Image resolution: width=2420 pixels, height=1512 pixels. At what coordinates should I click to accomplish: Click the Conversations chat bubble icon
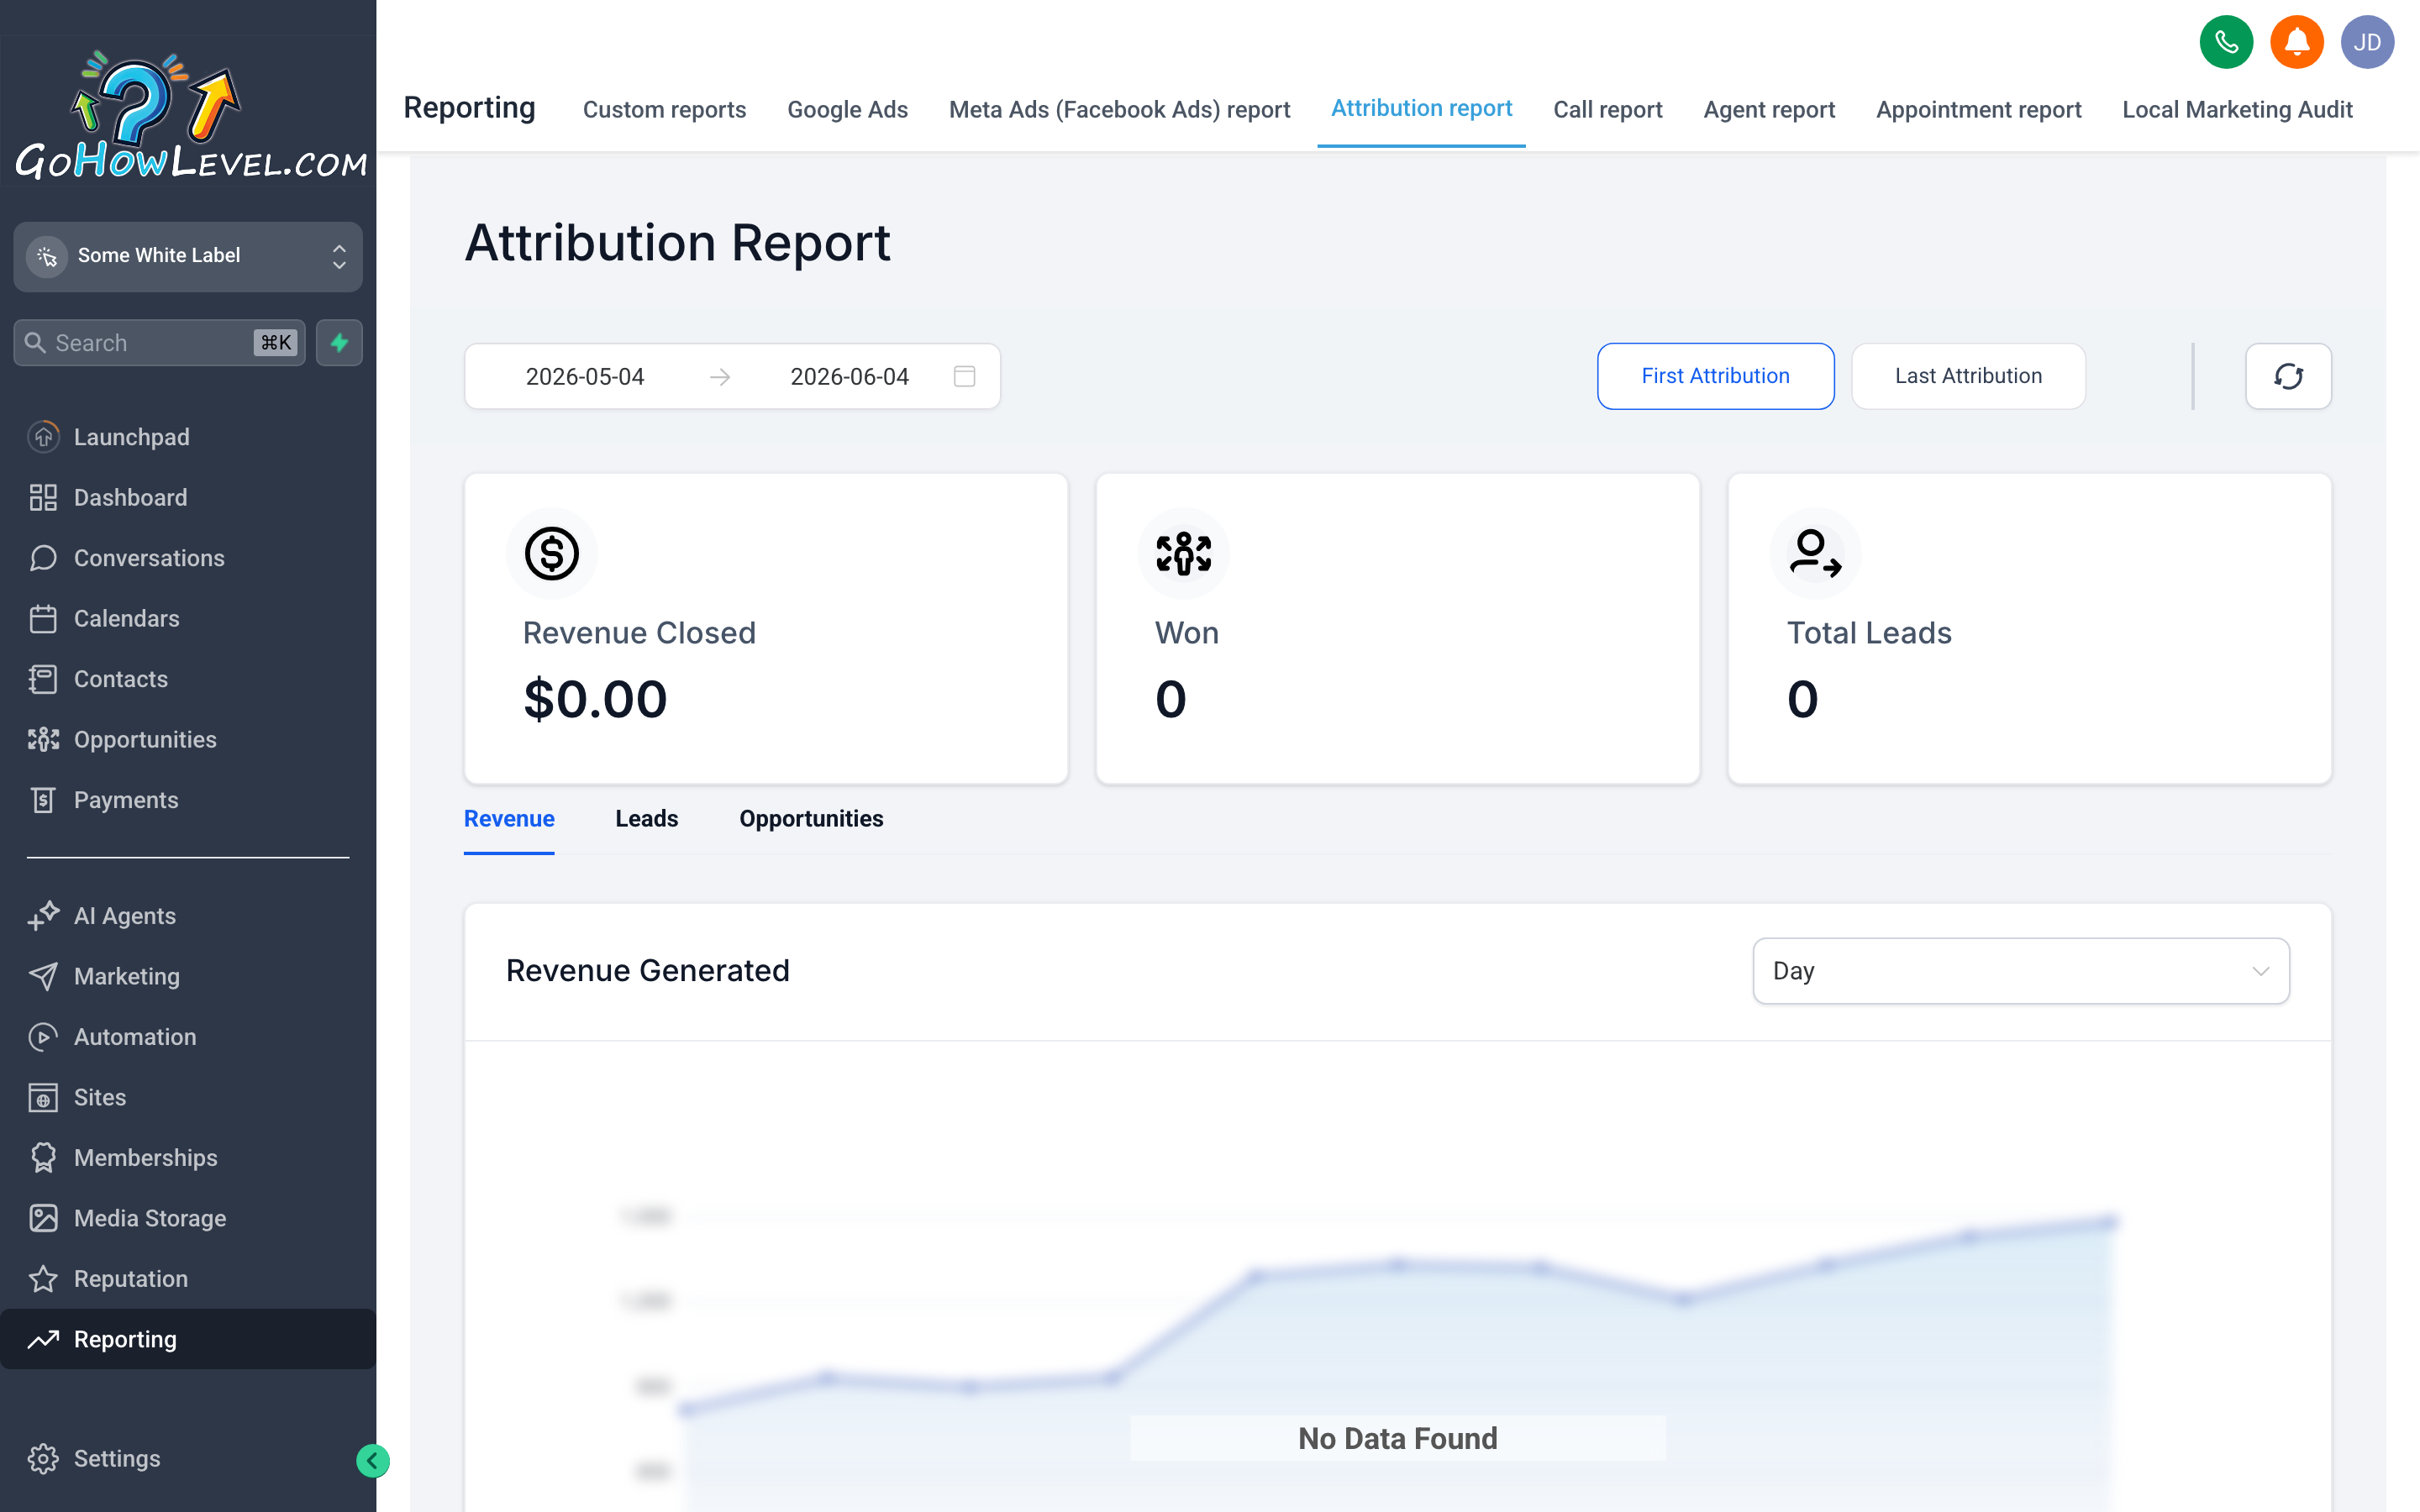click(x=43, y=558)
